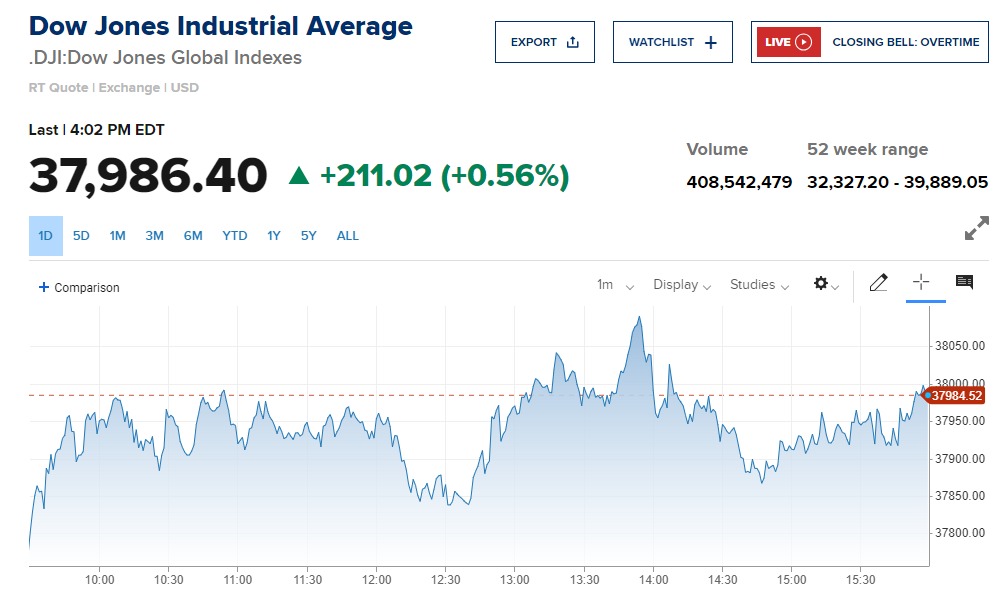Click the 37984.52 price marker
The image size is (1006, 601).
957,396
